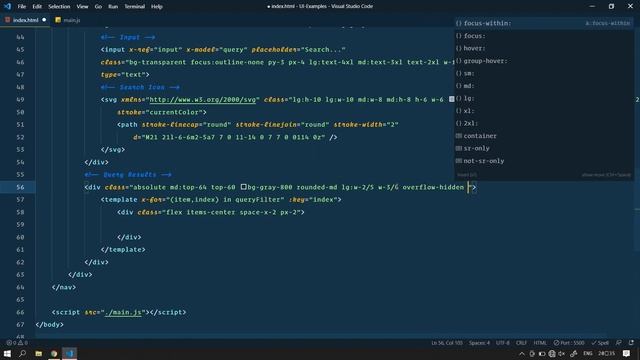
Task: Click the VS Code taskbar icon
Action: 69,353
